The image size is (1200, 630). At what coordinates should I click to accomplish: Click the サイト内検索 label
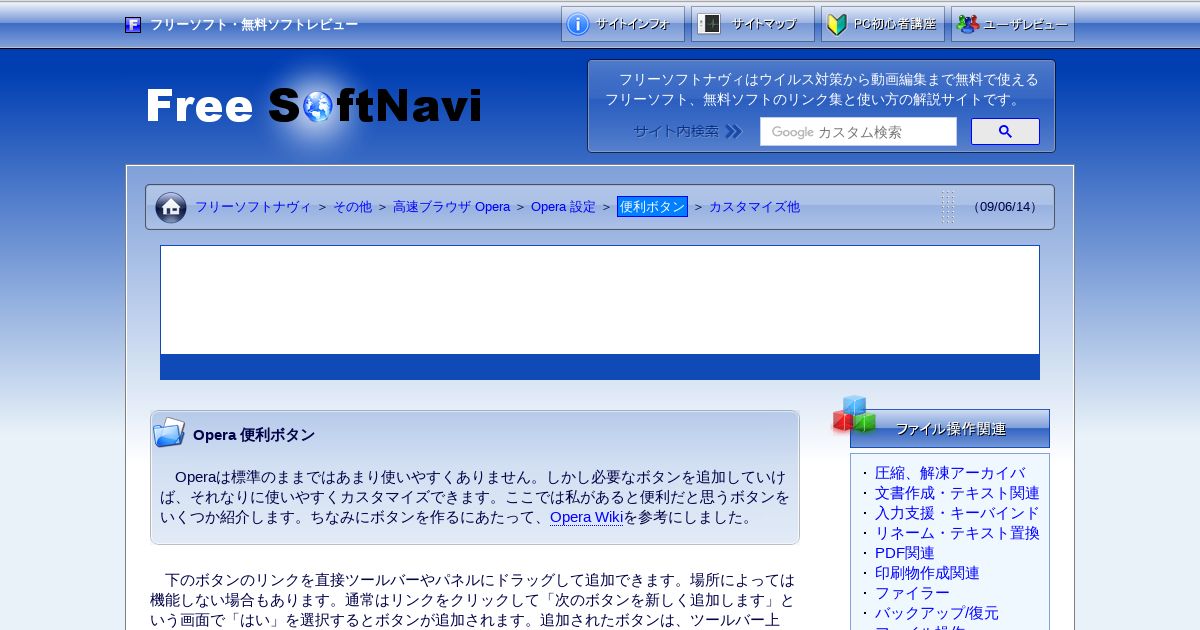coord(675,131)
